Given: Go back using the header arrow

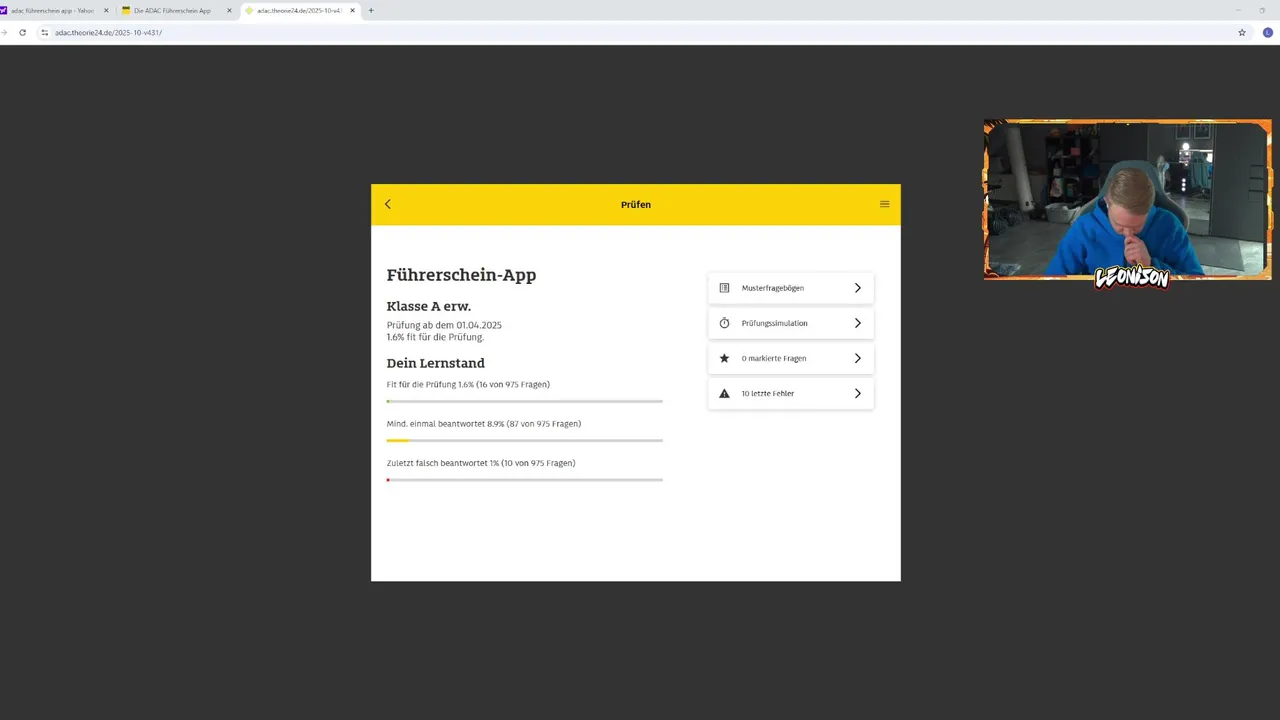Looking at the screenshot, I should [388, 204].
